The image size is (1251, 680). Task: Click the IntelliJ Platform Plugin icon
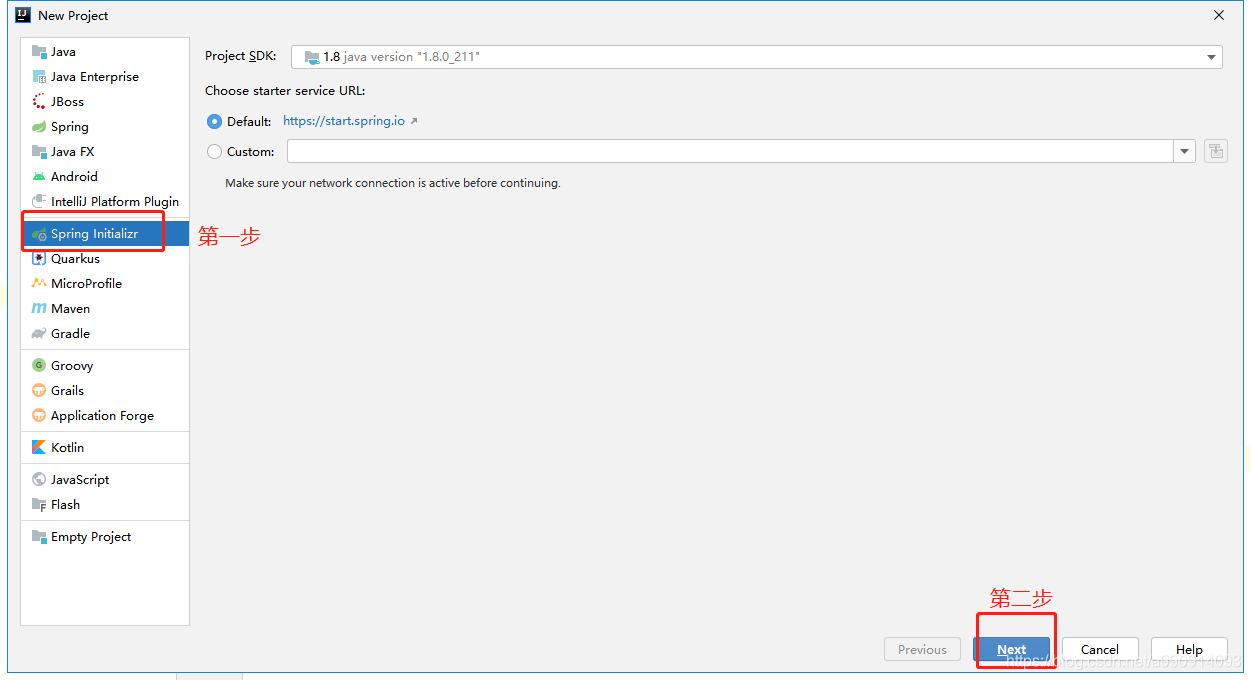39,202
